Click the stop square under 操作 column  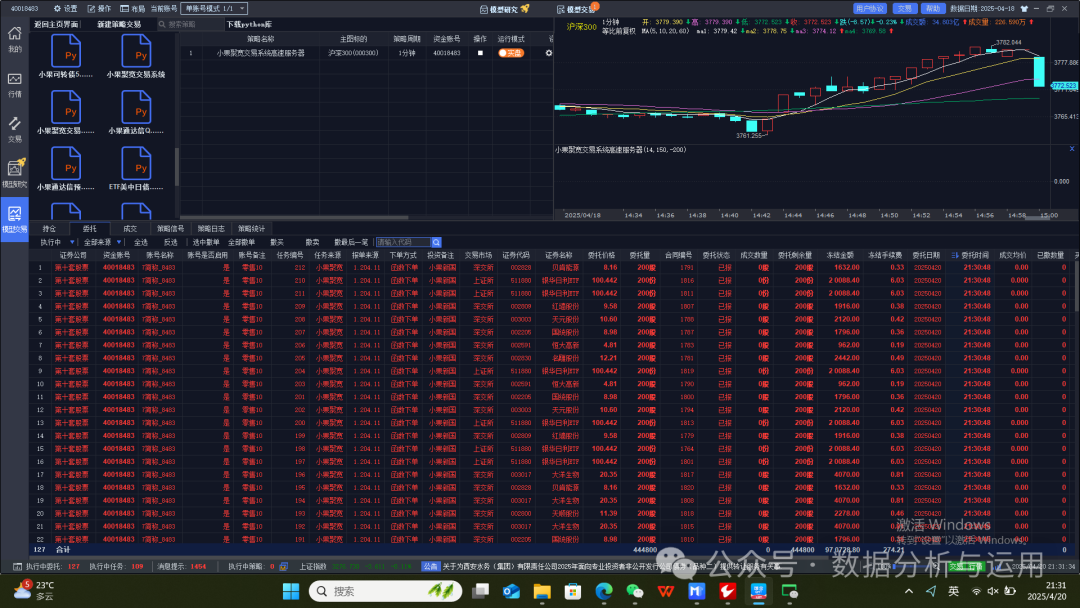[480, 53]
